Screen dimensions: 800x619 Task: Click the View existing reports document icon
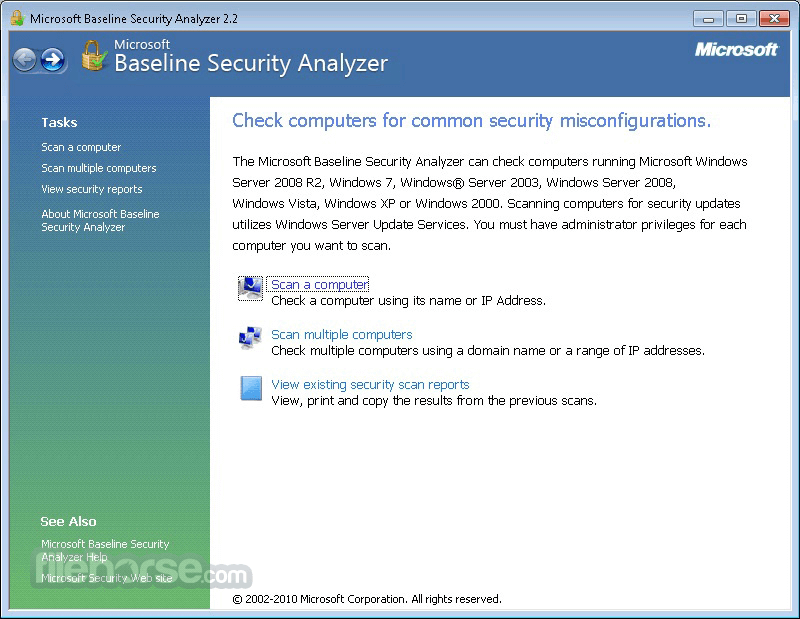[x=251, y=388]
